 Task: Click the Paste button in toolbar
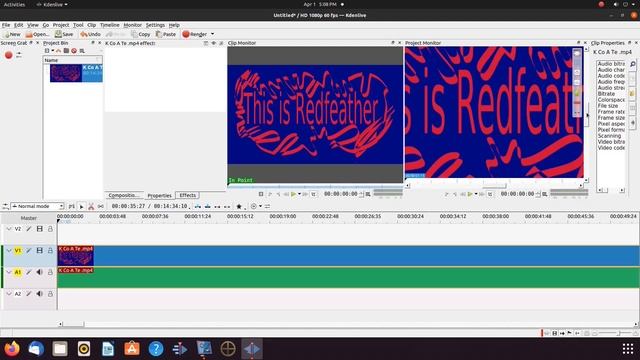coord(166,34)
